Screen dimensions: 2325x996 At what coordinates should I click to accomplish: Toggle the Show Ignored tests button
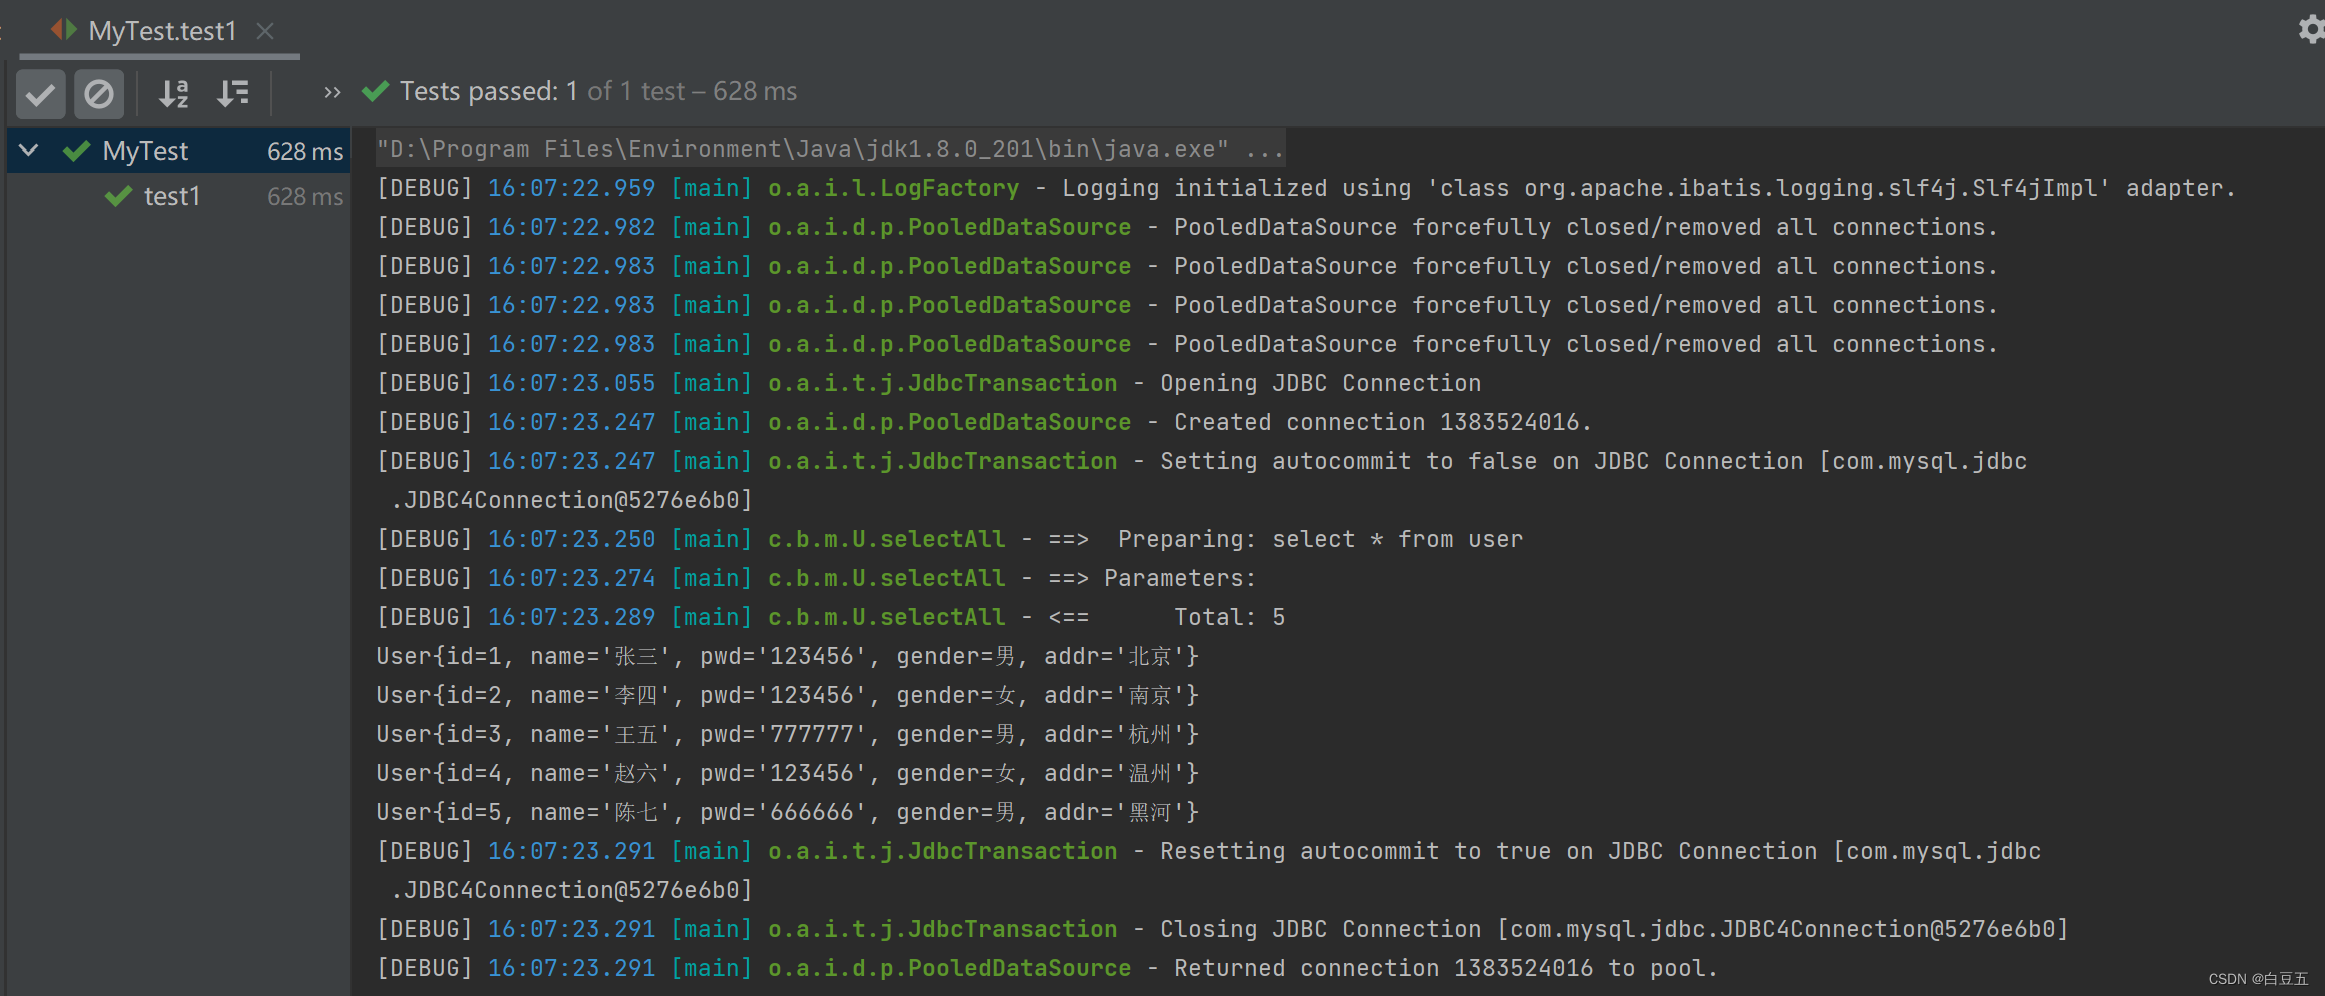[99, 94]
